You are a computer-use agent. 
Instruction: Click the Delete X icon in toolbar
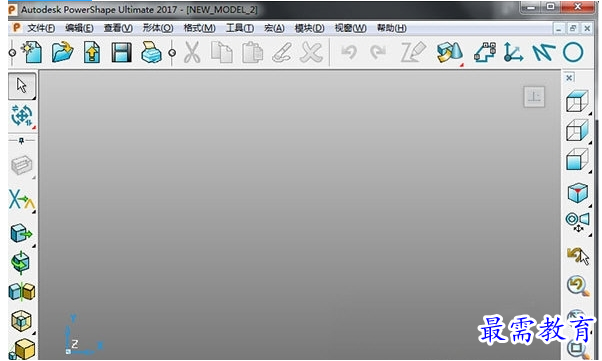(311, 52)
